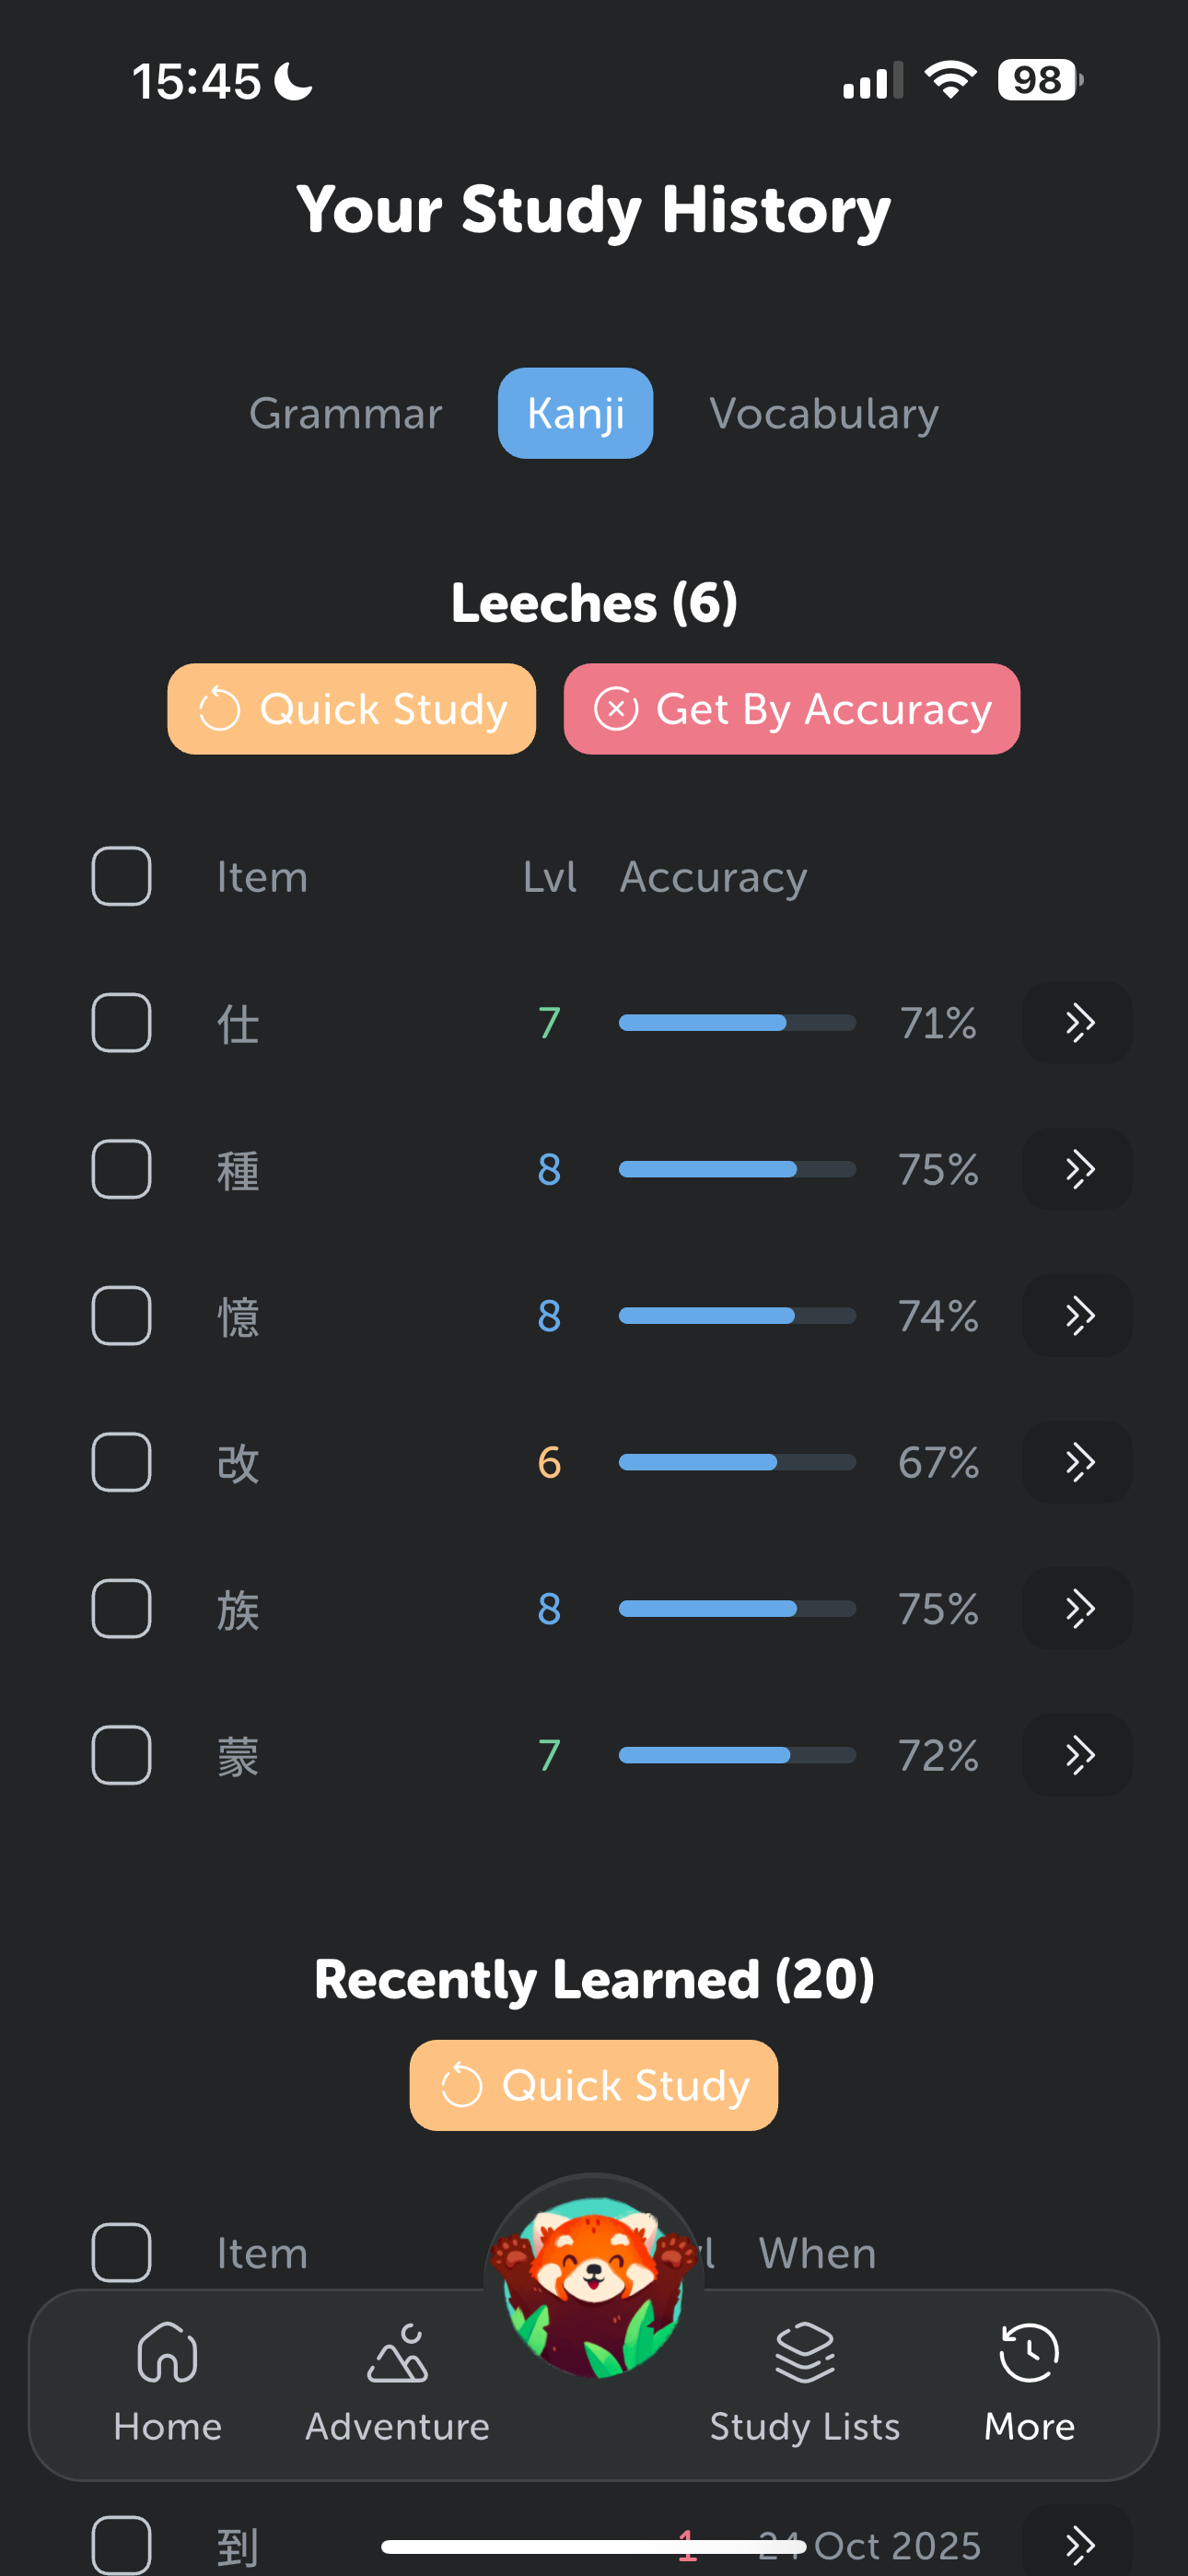Tap the moon Focus mode icon
This screenshot has height=2576, width=1188.
[294, 81]
